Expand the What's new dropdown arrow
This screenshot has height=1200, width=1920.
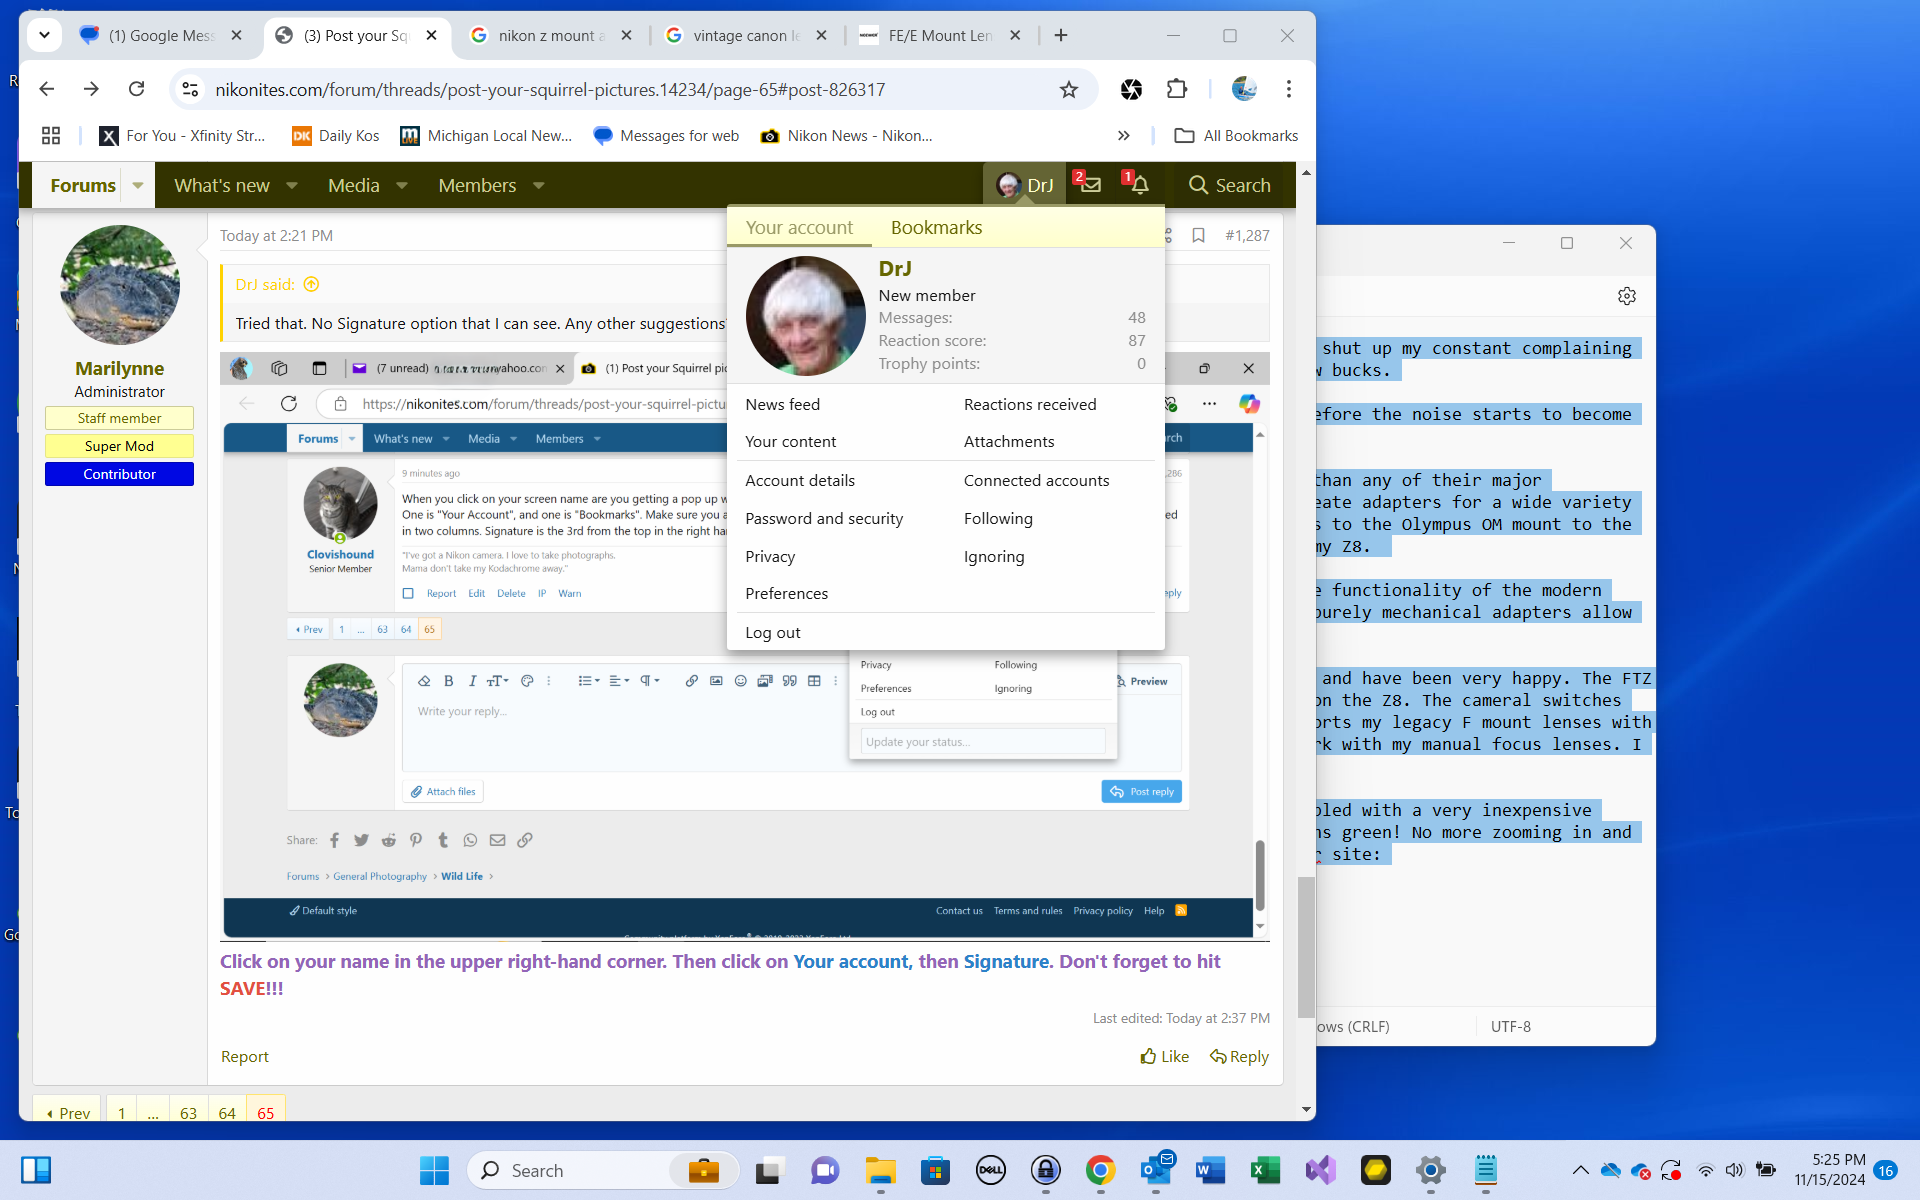tap(292, 186)
